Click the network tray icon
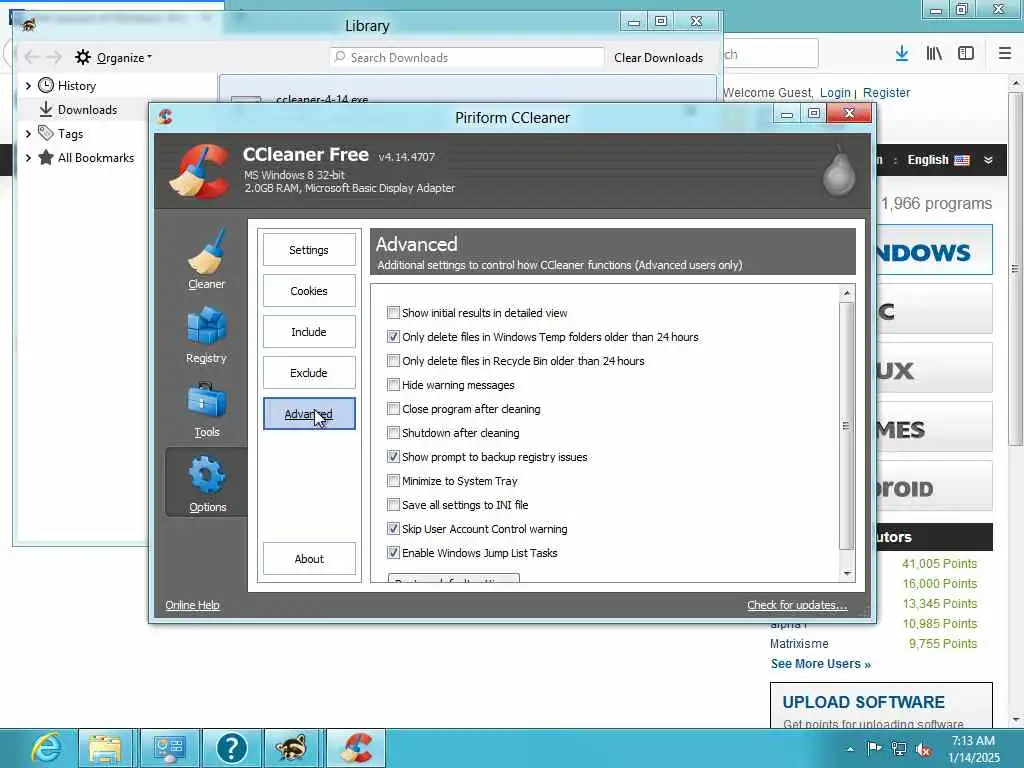The image size is (1024, 768). click(898, 748)
